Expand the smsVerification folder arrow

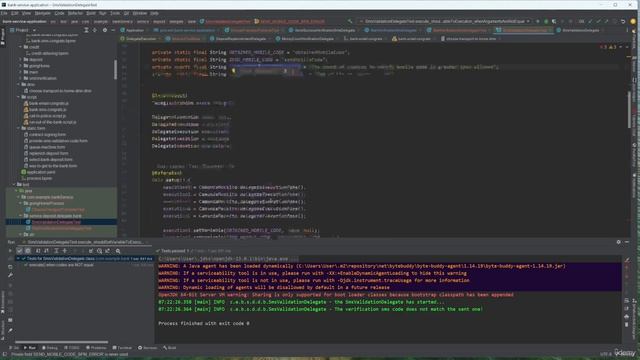(20, 78)
